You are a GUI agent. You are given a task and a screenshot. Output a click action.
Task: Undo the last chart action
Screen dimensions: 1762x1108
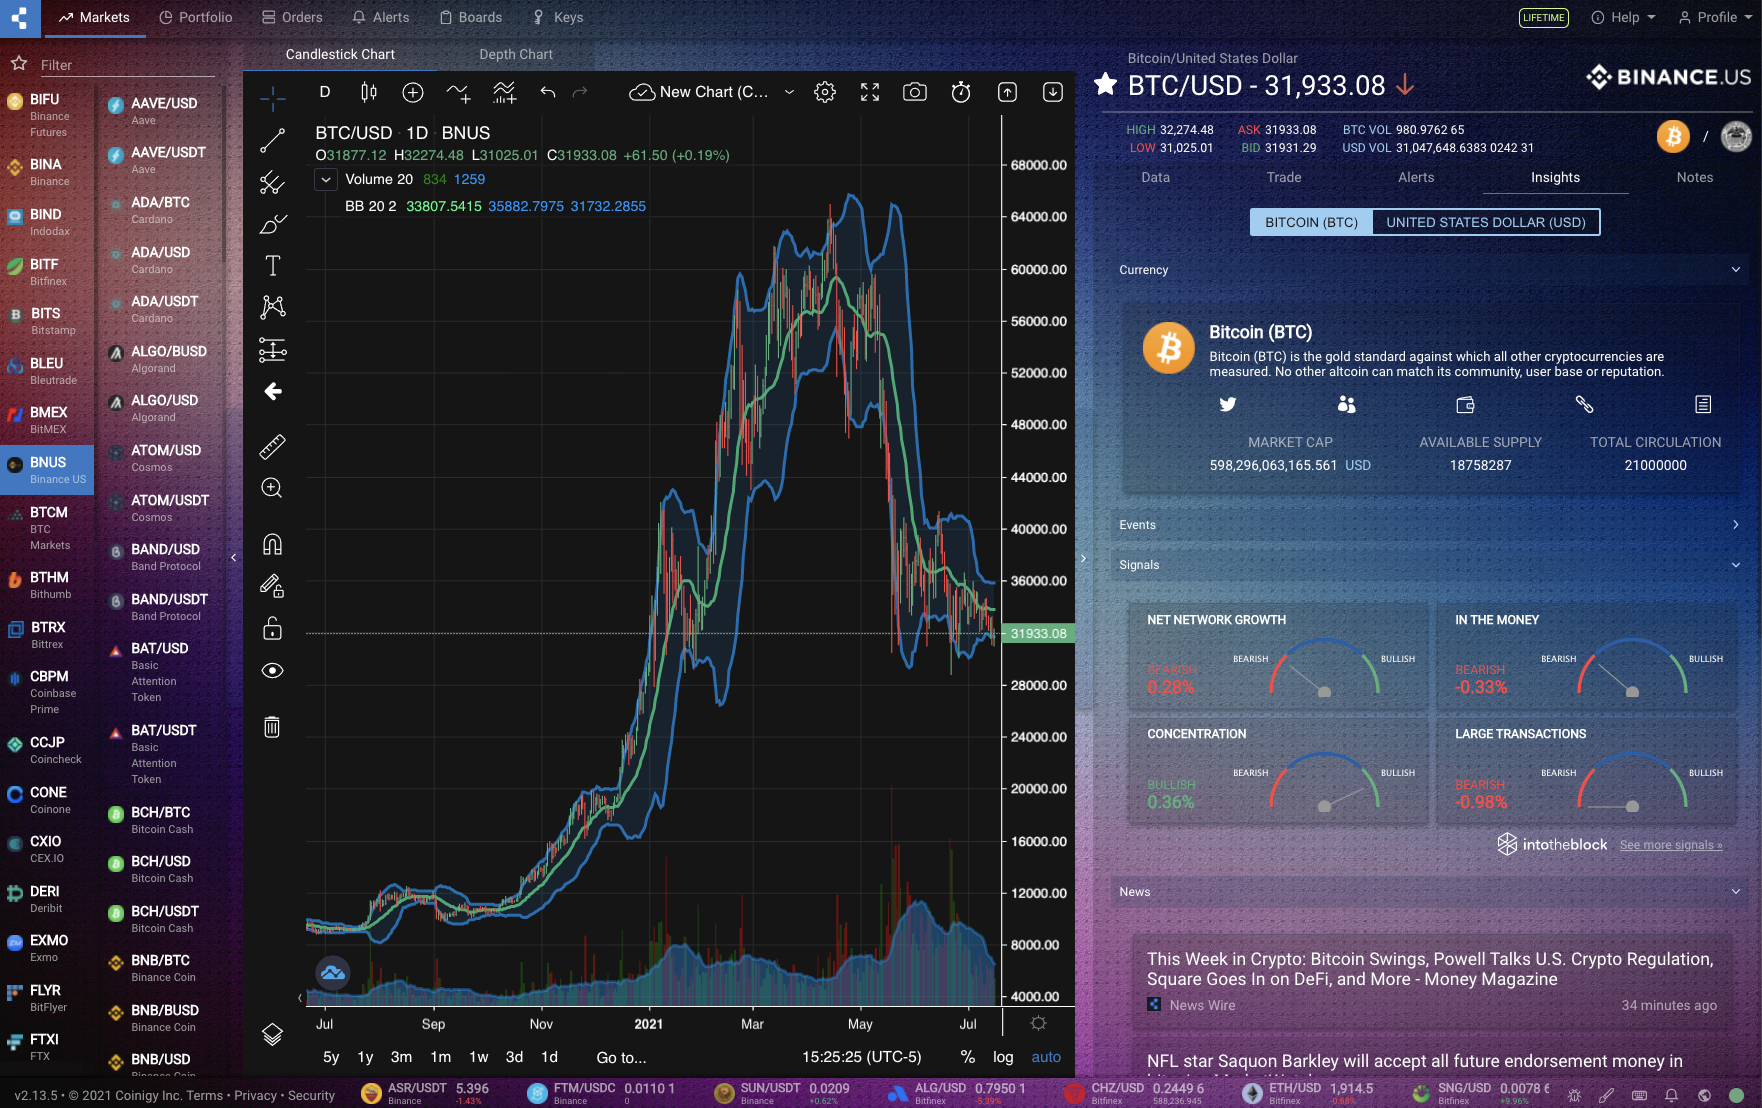[x=548, y=92]
